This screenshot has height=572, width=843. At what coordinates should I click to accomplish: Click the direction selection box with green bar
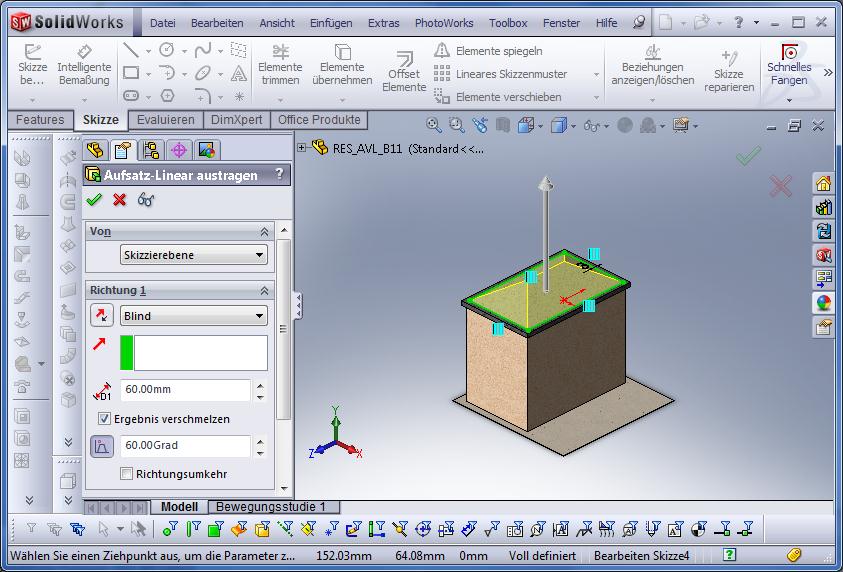[194, 353]
